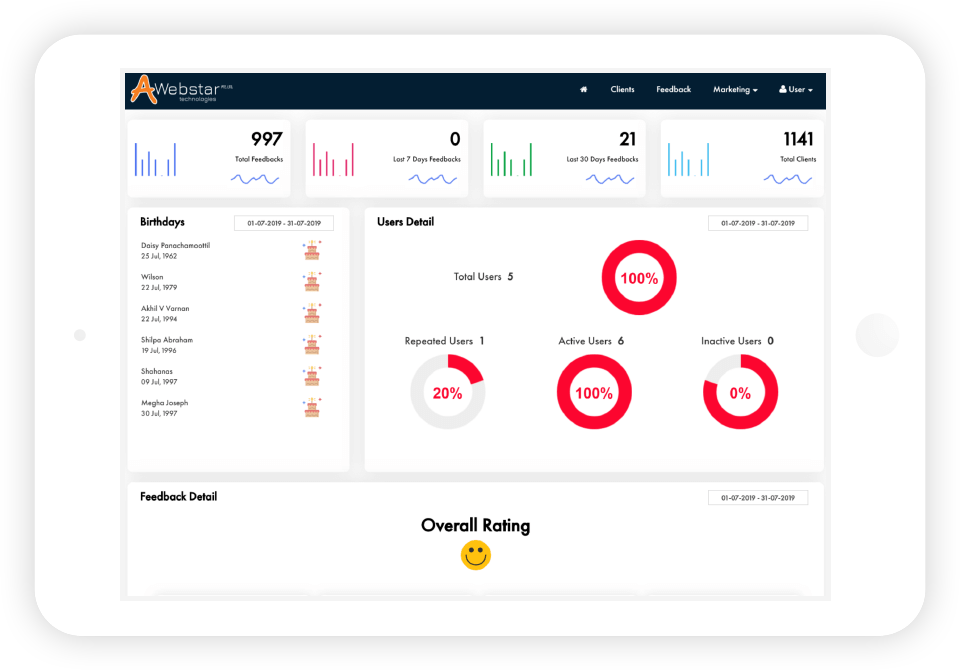Open the Marketing dropdown menu
Viewport: 960px width, 670px height.
(x=735, y=89)
